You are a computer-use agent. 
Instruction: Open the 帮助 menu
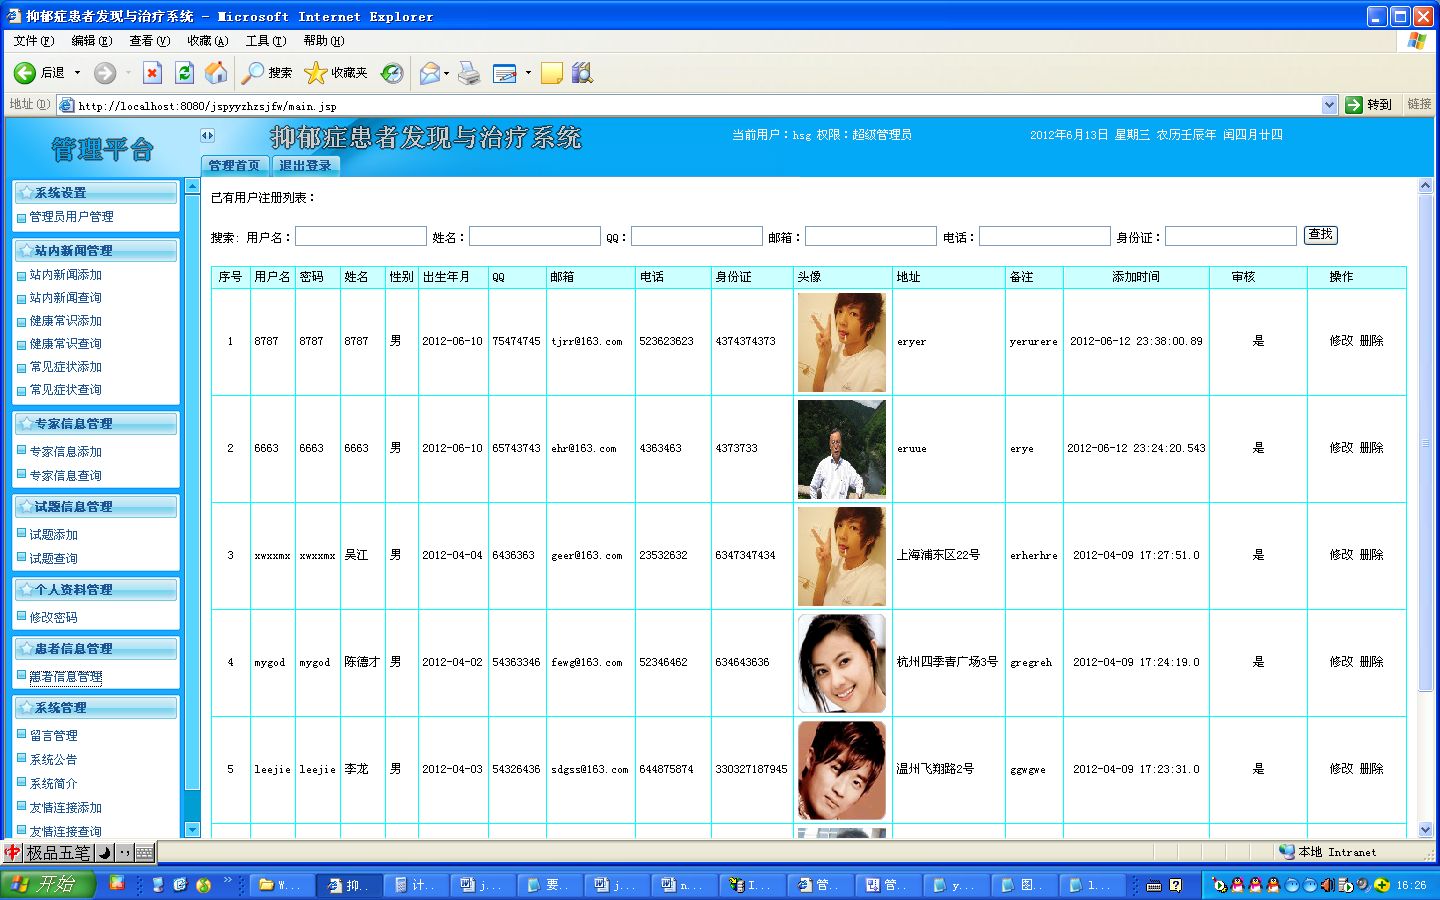click(x=323, y=41)
